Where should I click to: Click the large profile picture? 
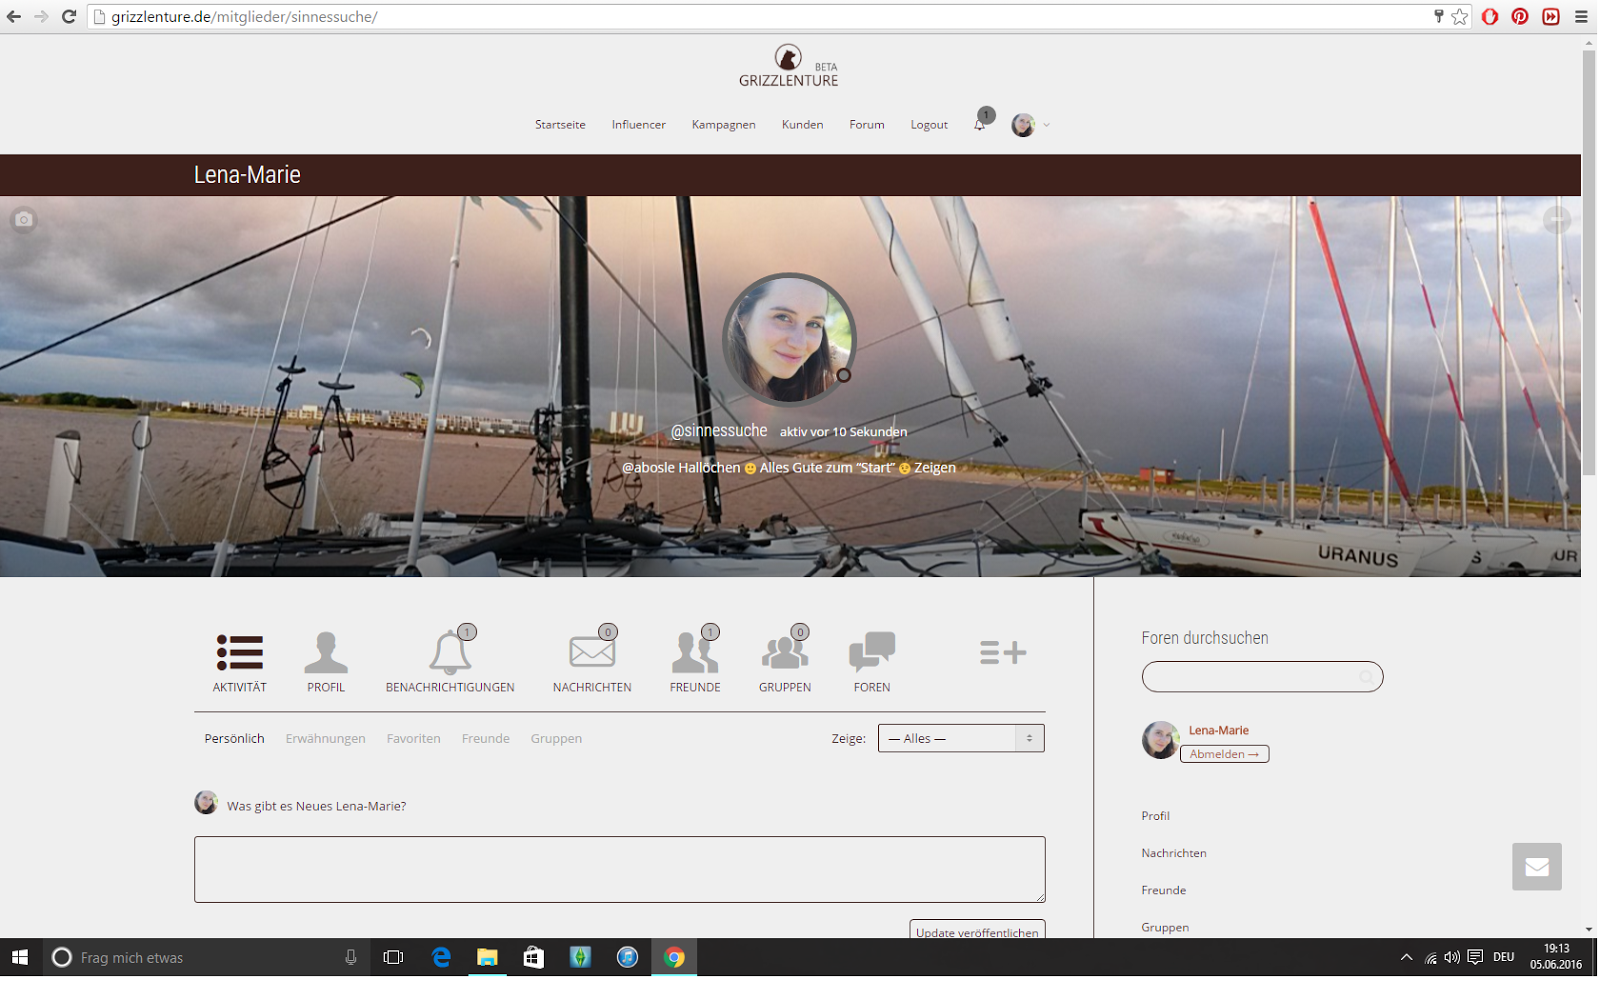click(789, 340)
